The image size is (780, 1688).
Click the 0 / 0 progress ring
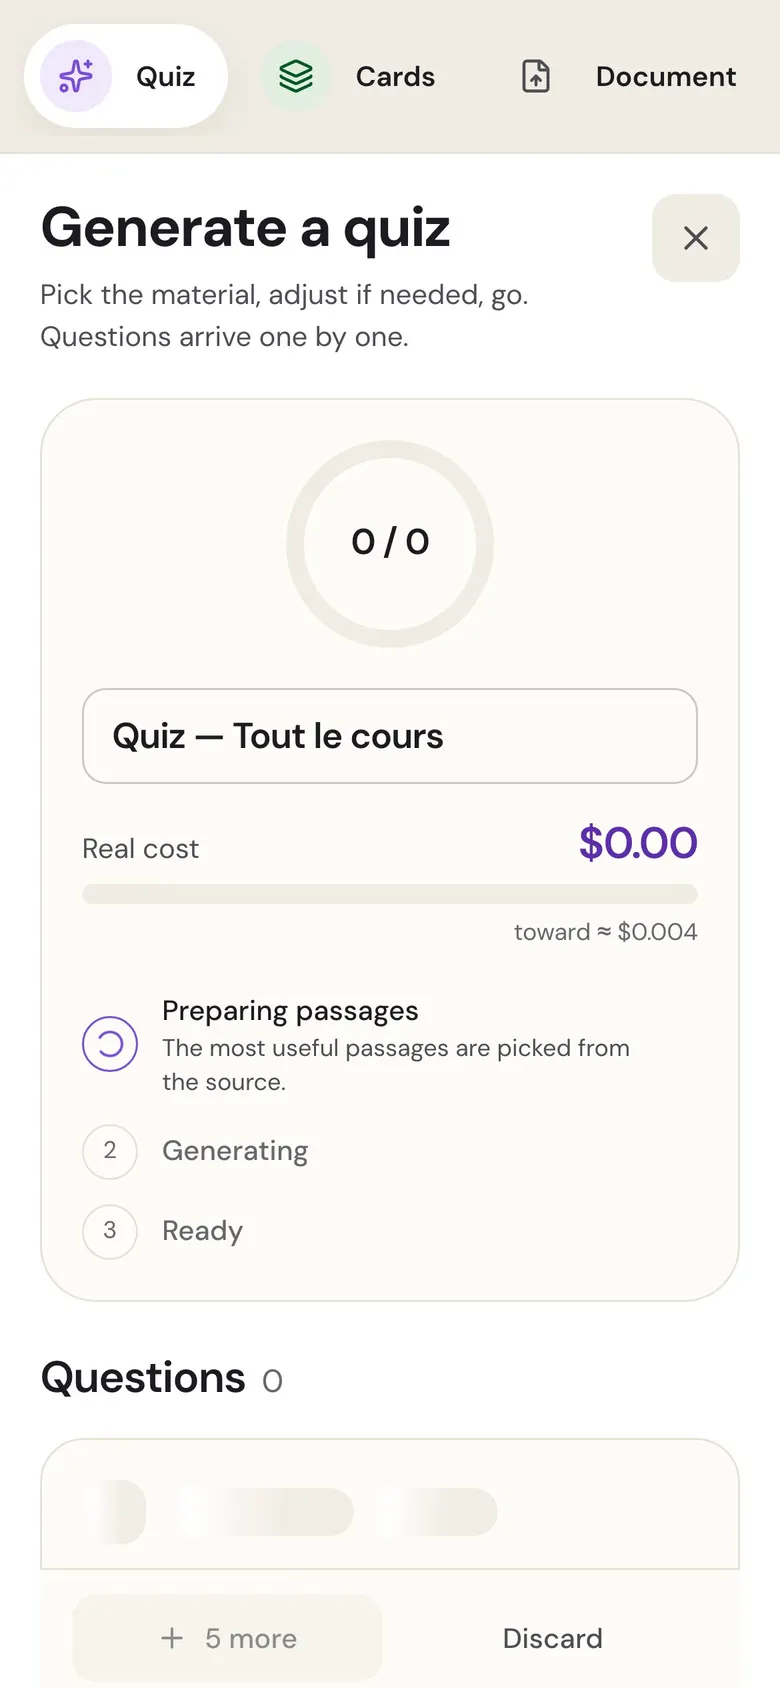coord(390,543)
